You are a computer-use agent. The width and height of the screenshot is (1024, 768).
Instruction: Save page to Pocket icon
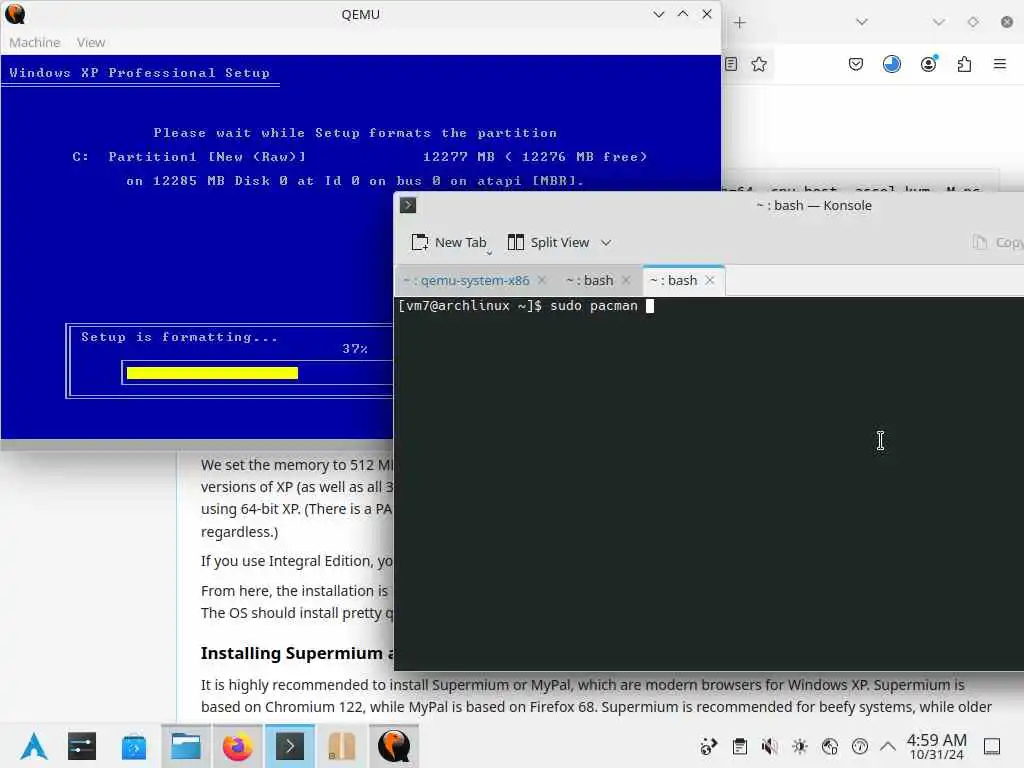click(856, 64)
